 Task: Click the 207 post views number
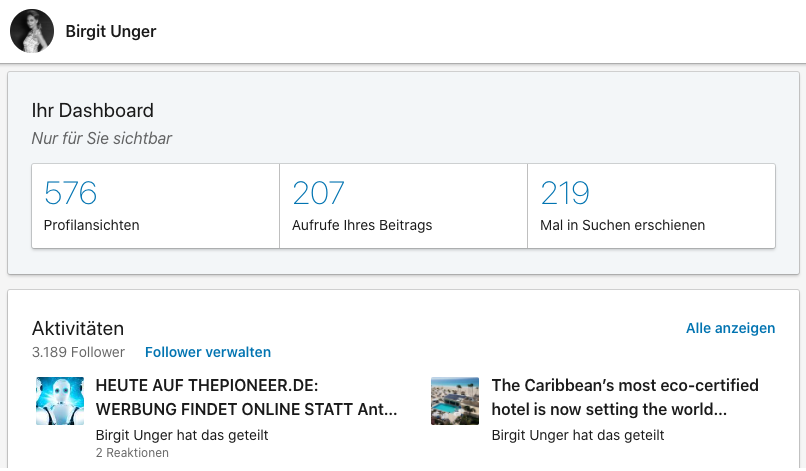[x=318, y=193]
